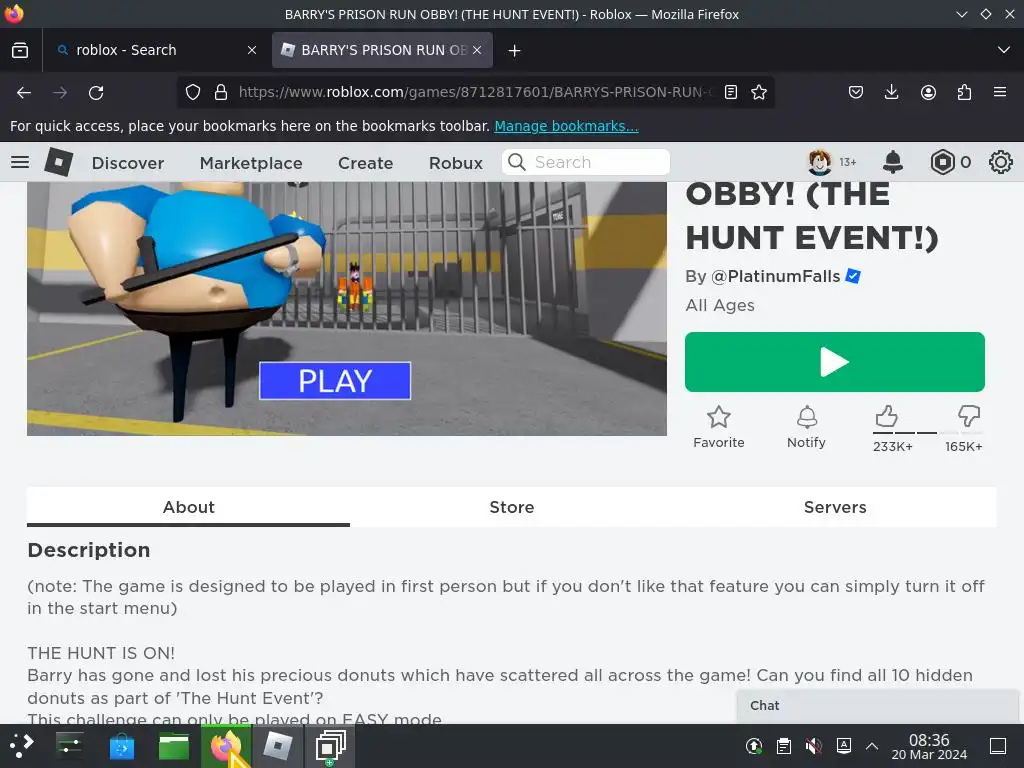
Task: Close the roblox - Search tab
Action: point(251,50)
